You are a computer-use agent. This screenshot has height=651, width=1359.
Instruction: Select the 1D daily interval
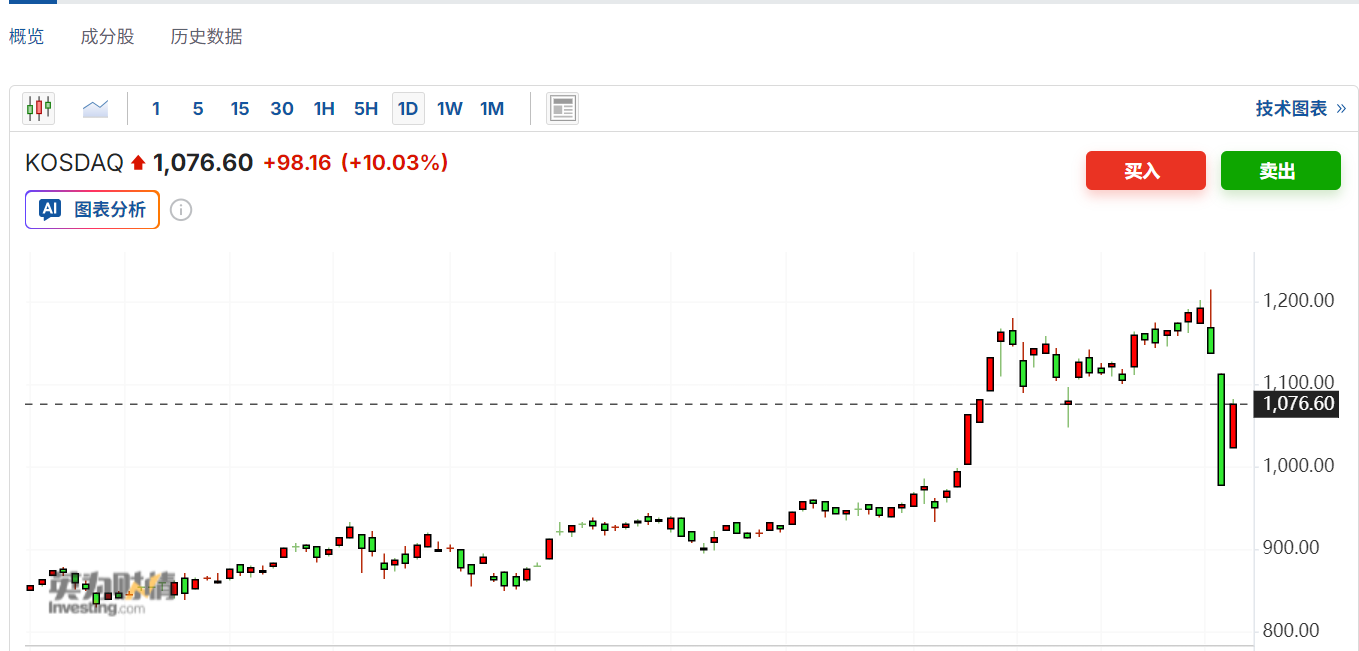[x=408, y=108]
